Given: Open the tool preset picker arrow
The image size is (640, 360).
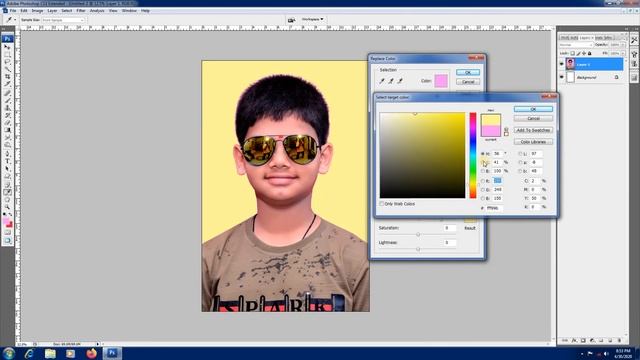Looking at the screenshot, I should (x=15, y=20).
